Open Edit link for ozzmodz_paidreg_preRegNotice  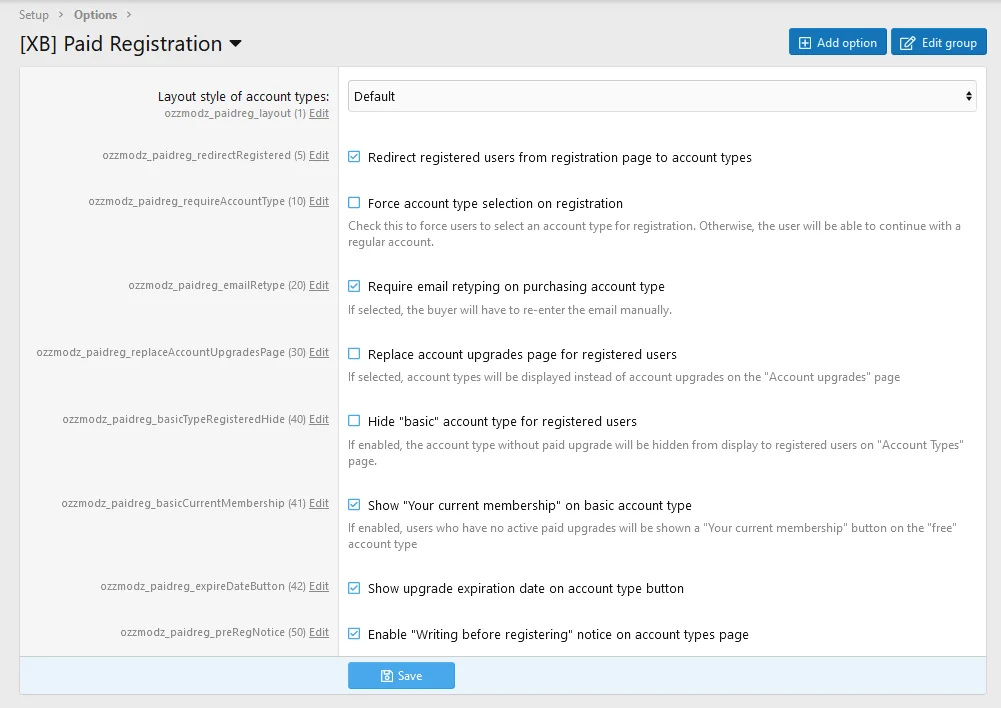(x=318, y=632)
